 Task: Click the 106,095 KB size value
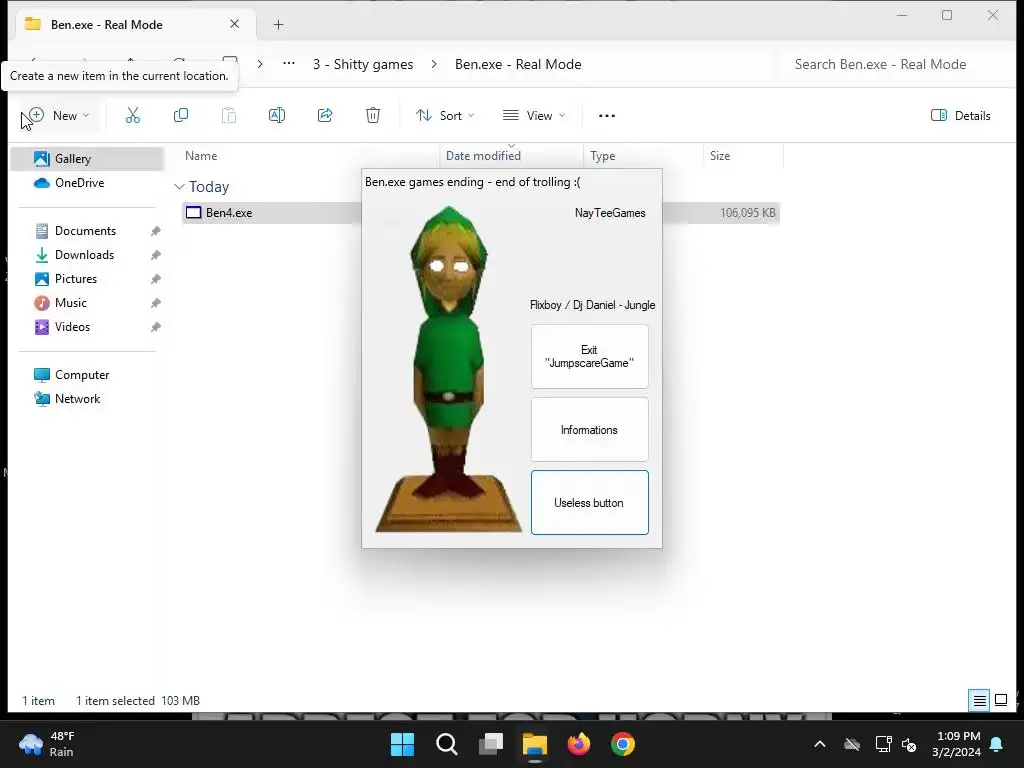[x=748, y=213]
